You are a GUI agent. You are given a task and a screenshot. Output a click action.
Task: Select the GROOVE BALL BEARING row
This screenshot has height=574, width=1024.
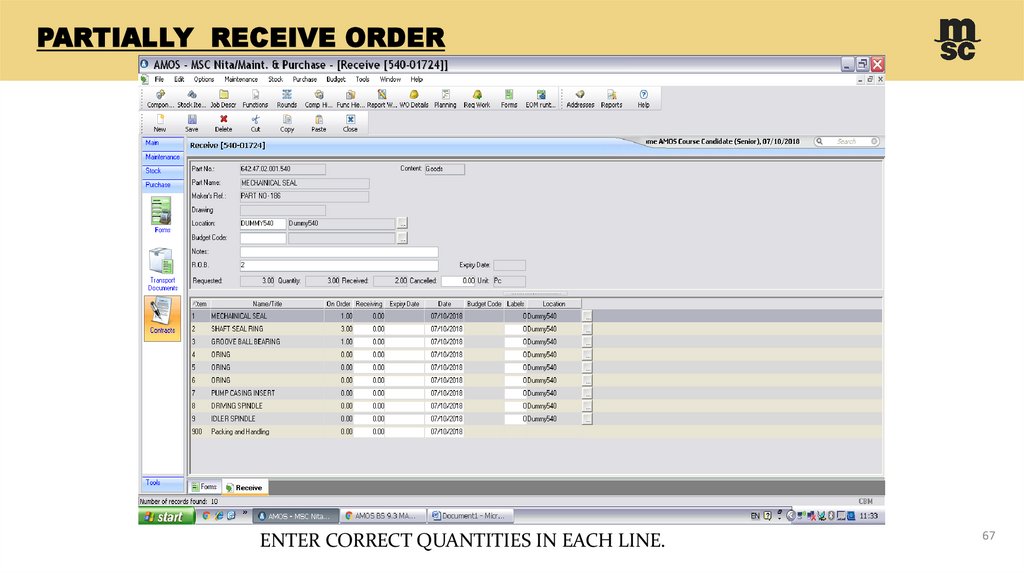click(536, 342)
